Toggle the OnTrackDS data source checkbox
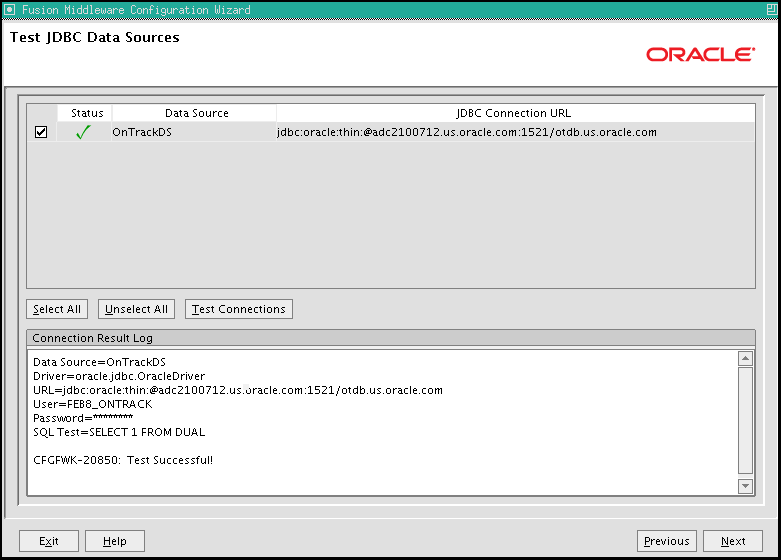Image resolution: width=781 pixels, height=560 pixels. point(41,132)
